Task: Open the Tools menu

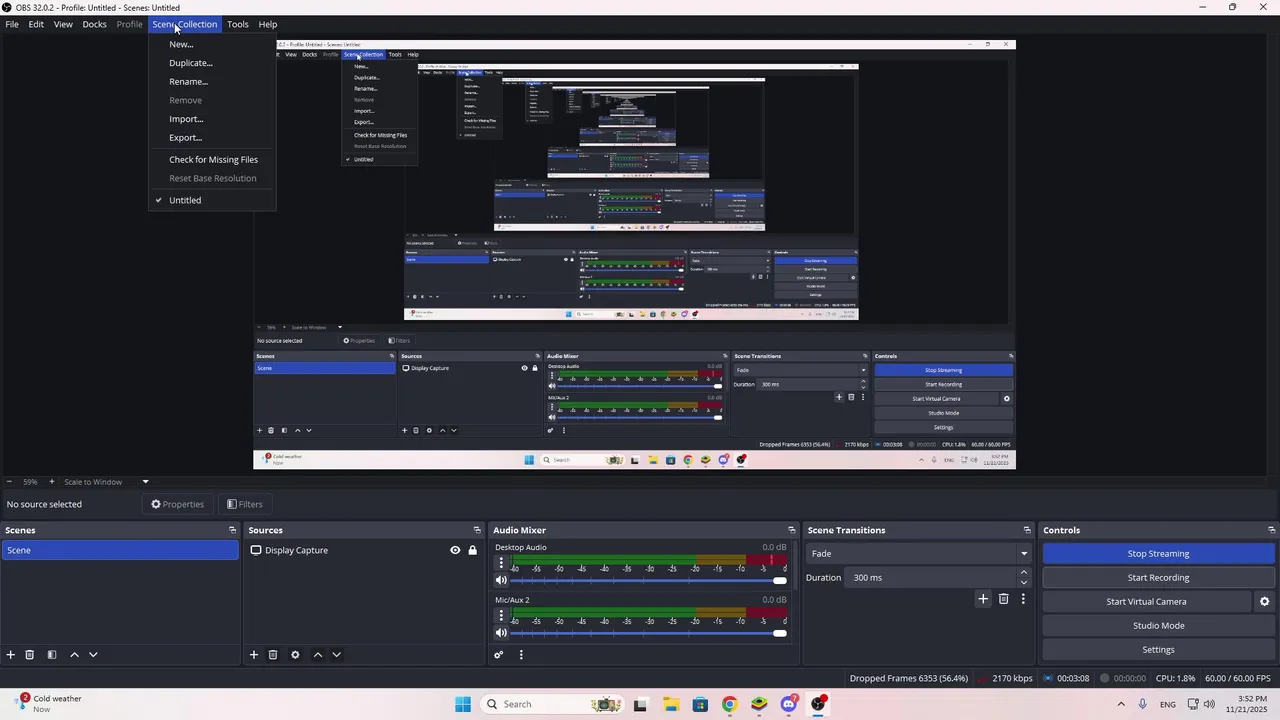Action: click(x=237, y=24)
